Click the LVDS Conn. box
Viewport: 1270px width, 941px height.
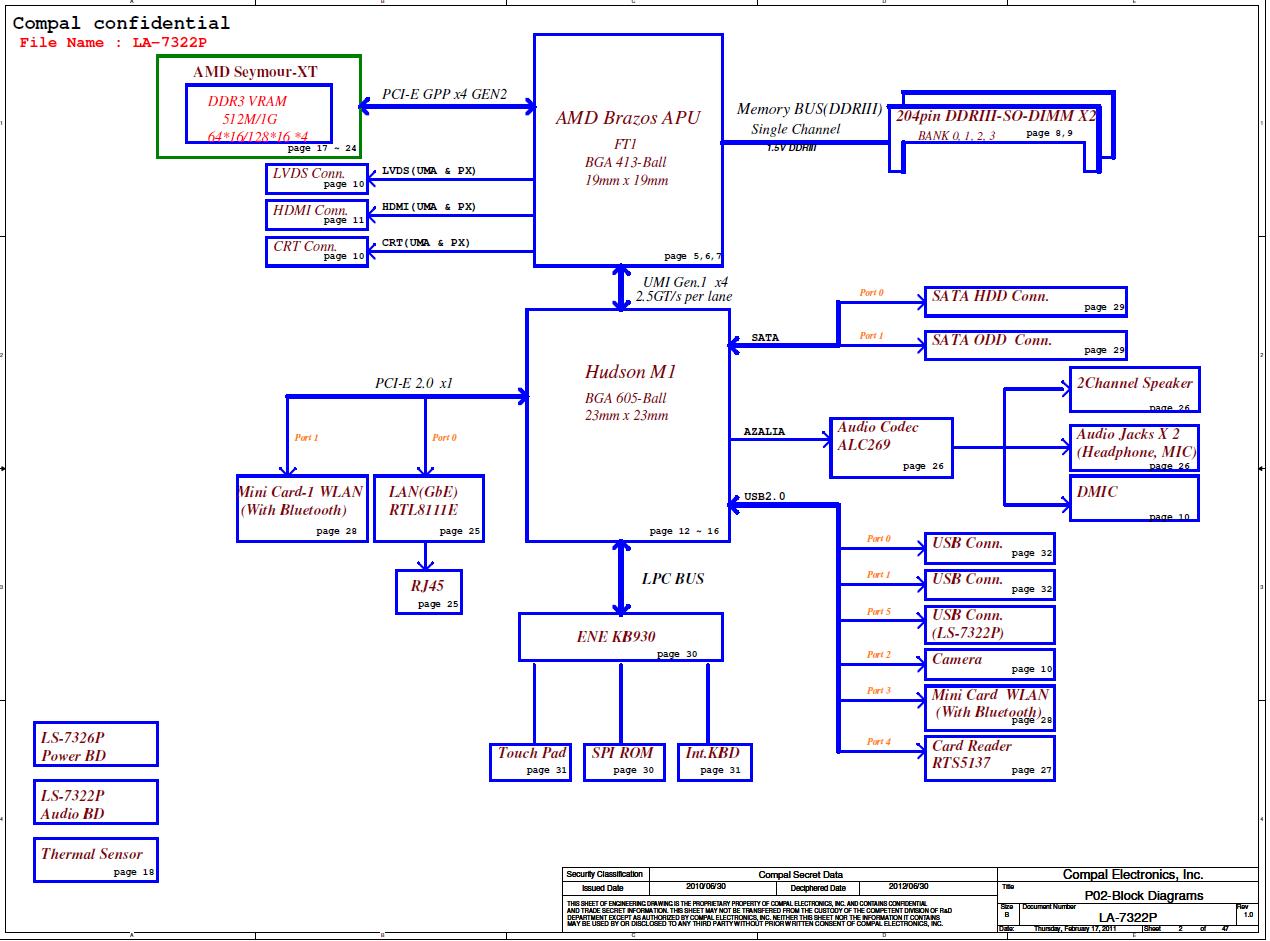click(317, 179)
